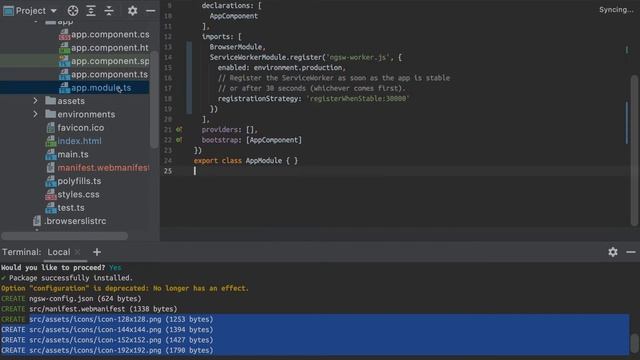Screen dimensions: 640x360
Task: Click the project tree horizontal scrollbar
Action: [64, 236]
